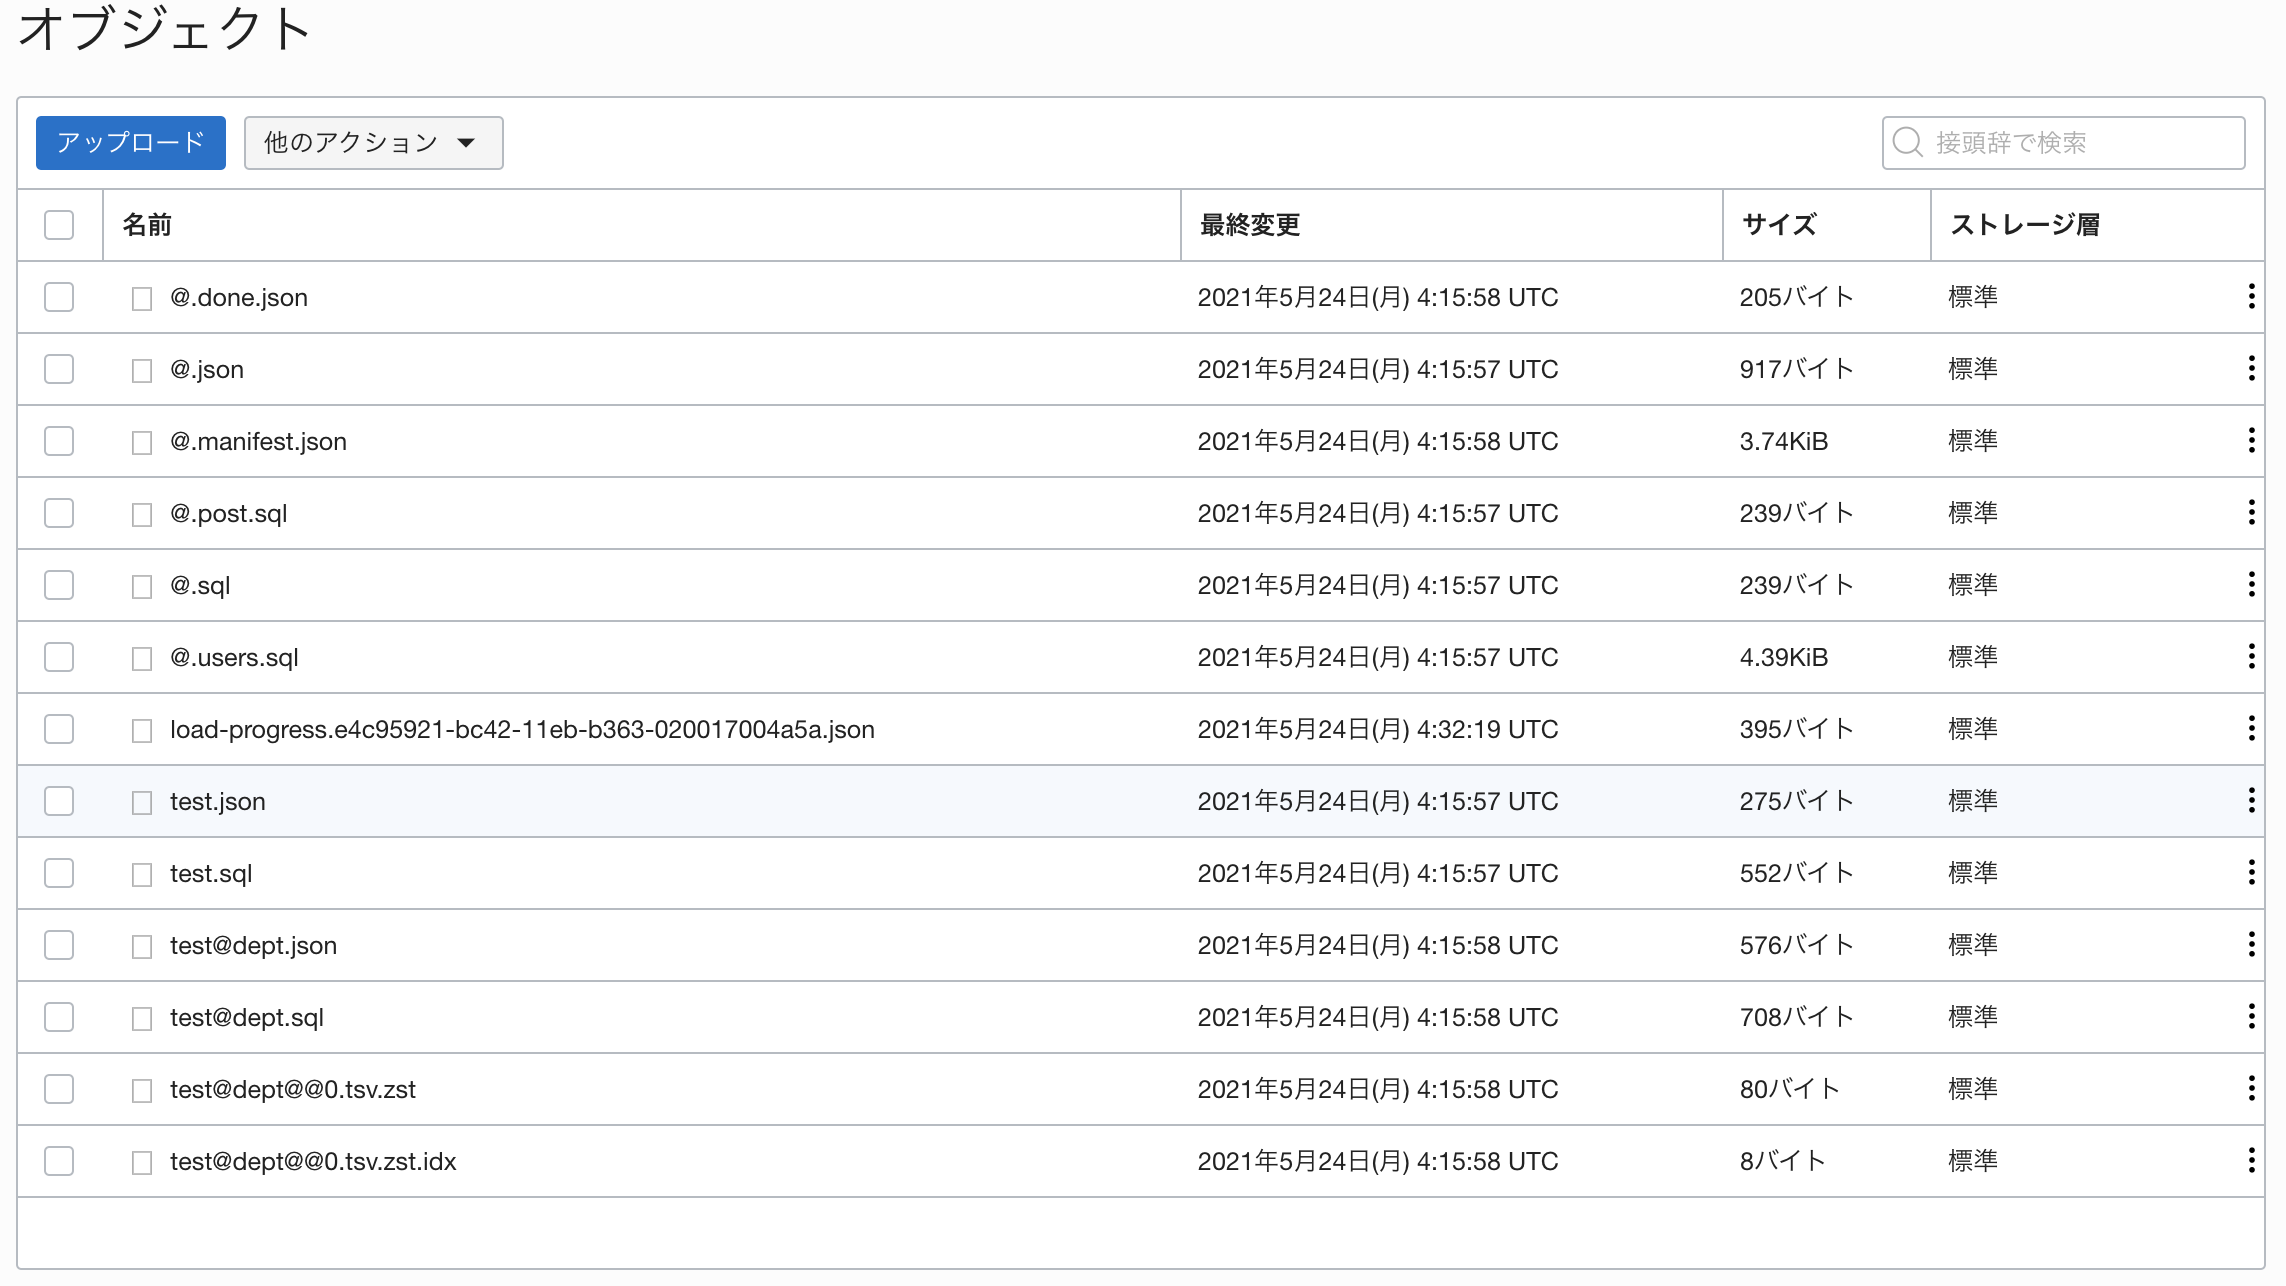
Task: Open actions menu for @.done.json row
Action: 2251,296
